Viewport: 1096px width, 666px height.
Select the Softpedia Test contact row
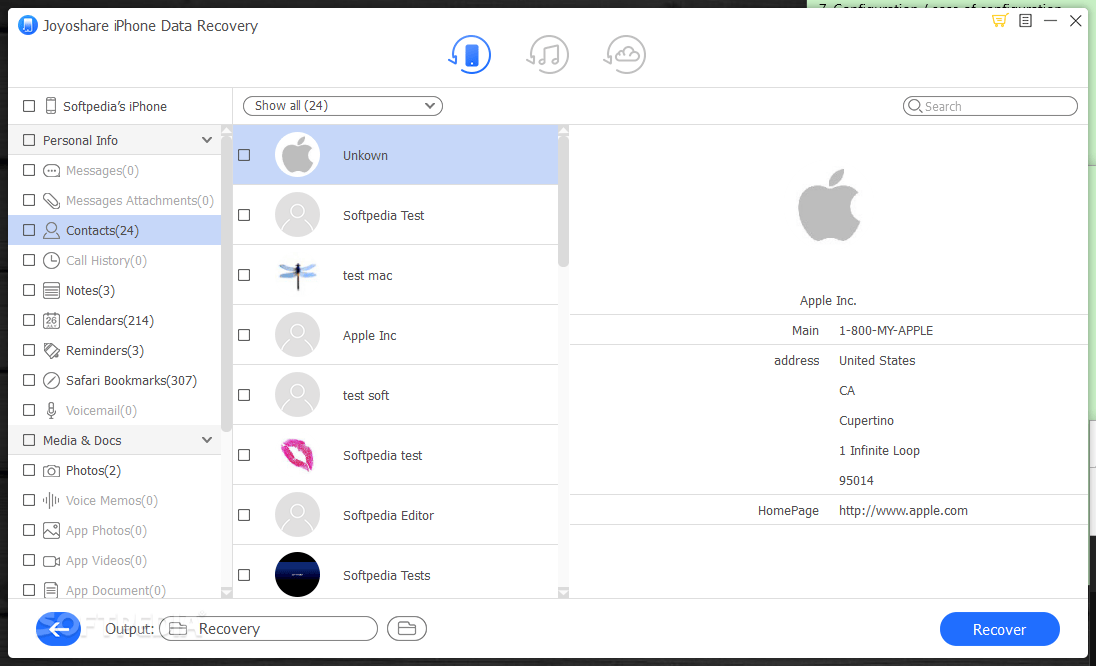tap(396, 215)
